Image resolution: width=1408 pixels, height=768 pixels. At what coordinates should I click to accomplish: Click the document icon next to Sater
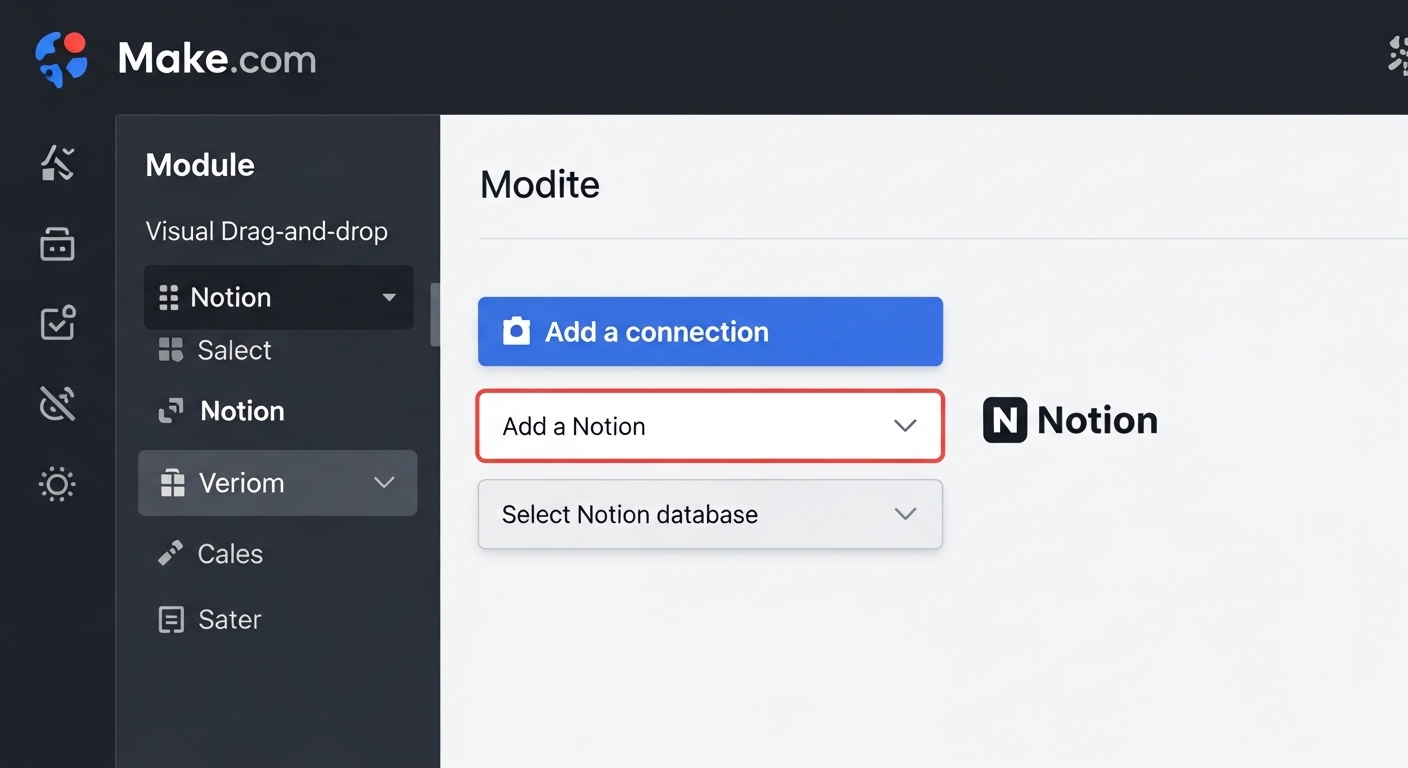(170, 619)
